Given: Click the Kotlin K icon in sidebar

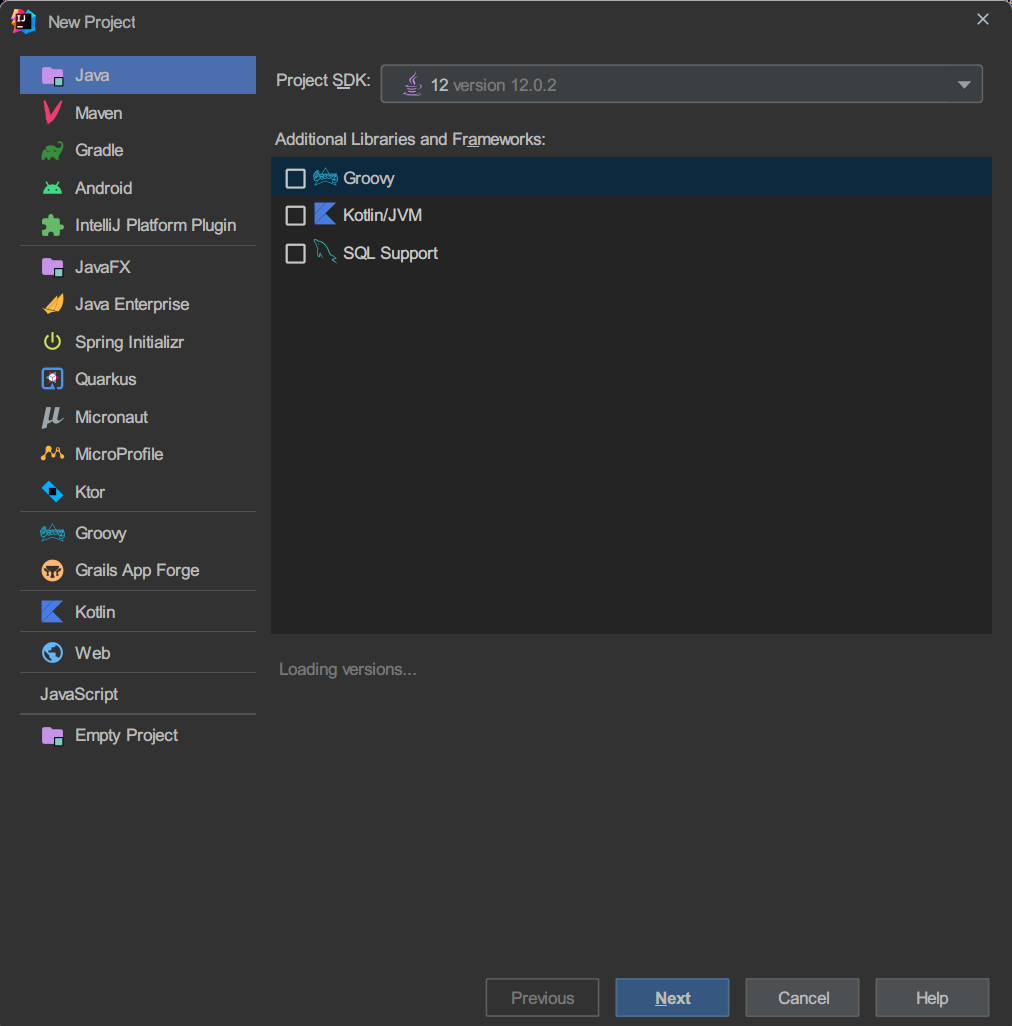Looking at the screenshot, I should (x=52, y=612).
